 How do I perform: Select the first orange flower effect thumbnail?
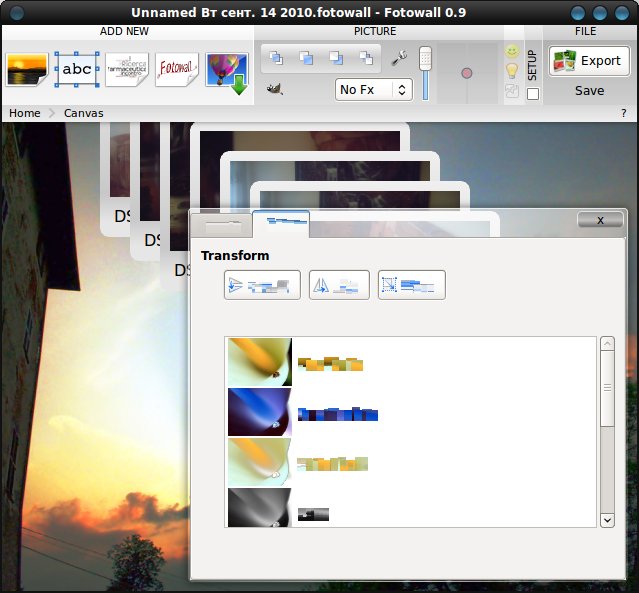(x=260, y=362)
